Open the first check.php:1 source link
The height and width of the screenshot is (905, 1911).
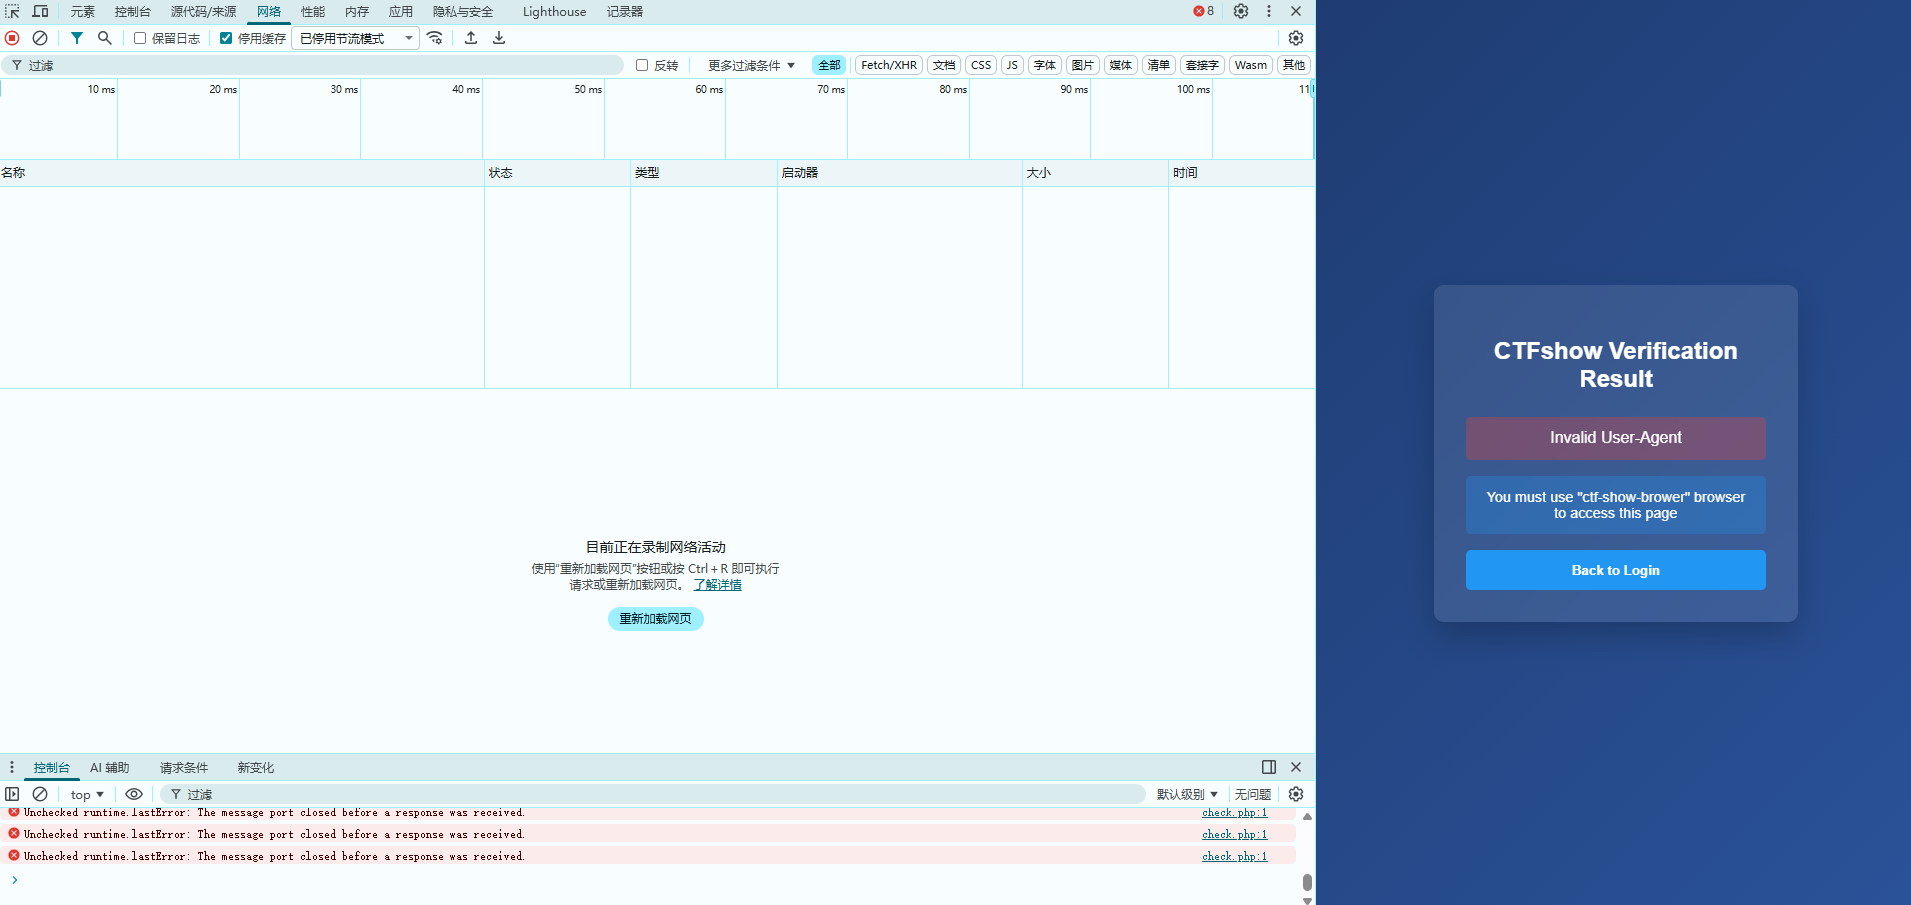click(1234, 813)
